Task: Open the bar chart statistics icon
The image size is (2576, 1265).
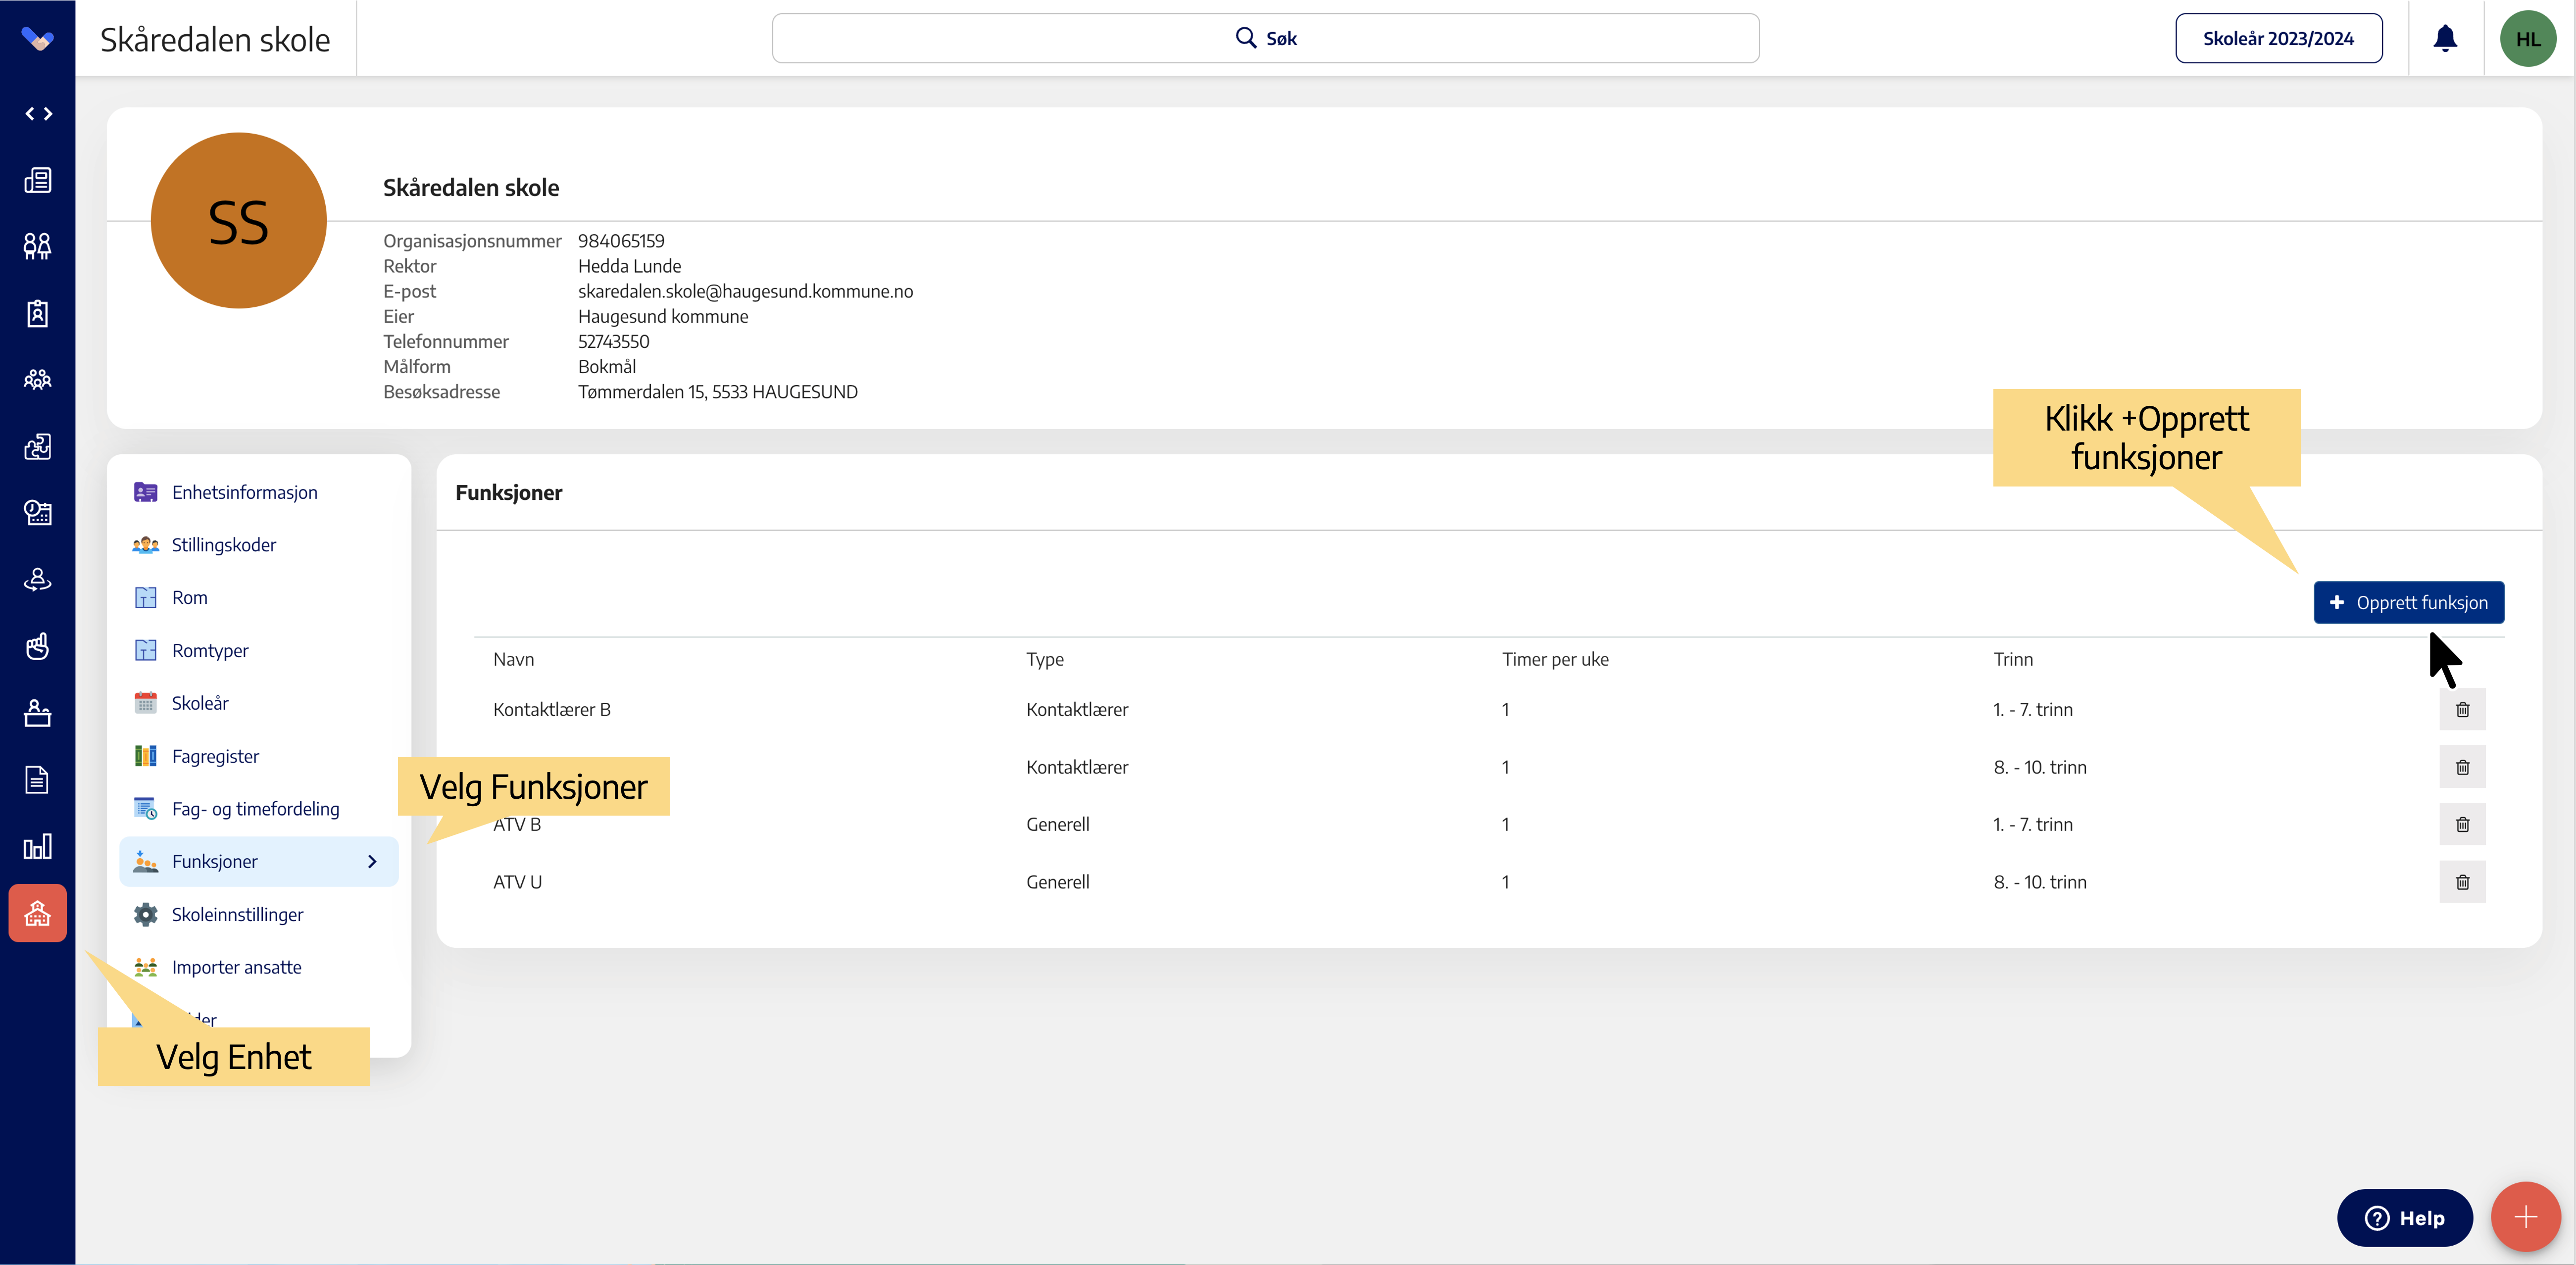Action: click(38, 847)
